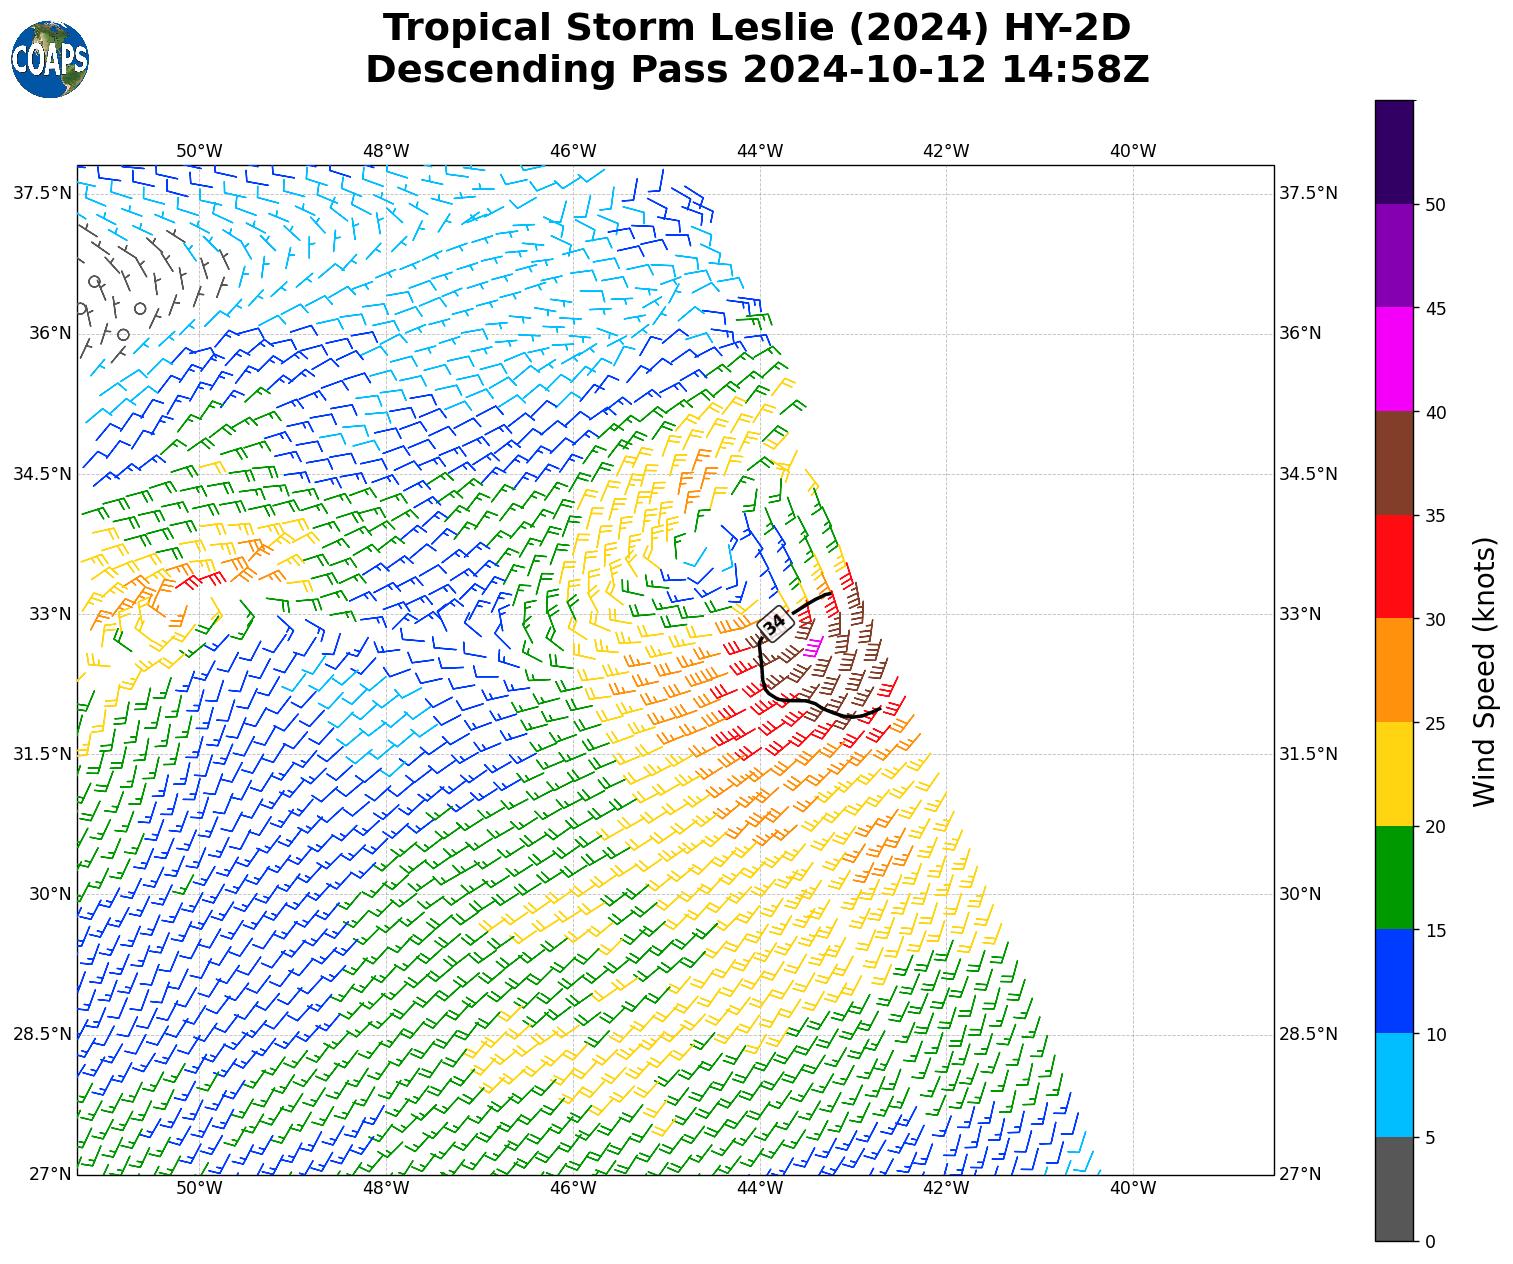This screenshot has height=1264, width=1513.
Task: Select the gray 0–5 knot colorbar segment
Action: point(1394,1189)
